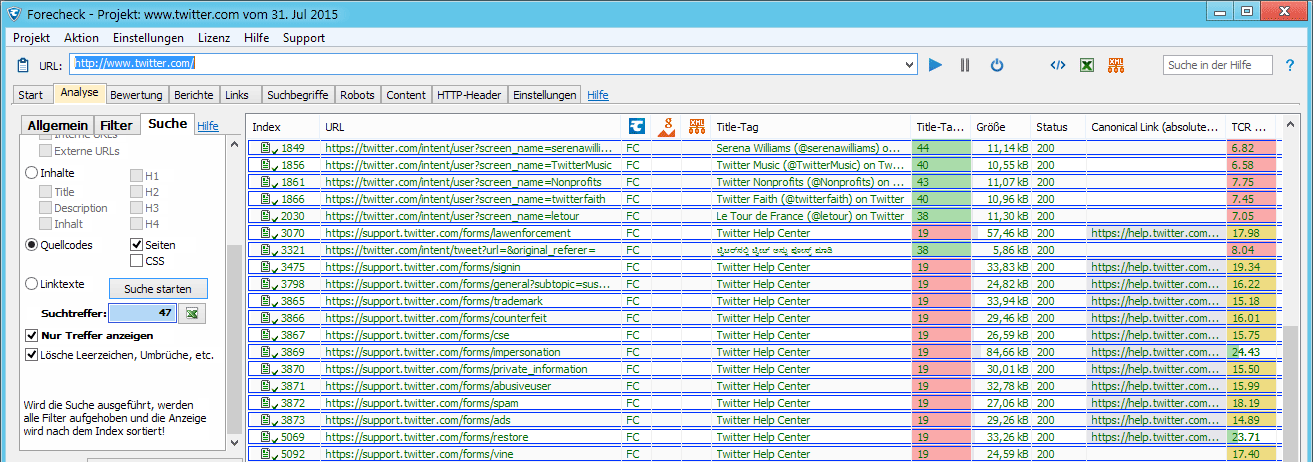Image resolution: width=1313 pixels, height=462 pixels.
Task: Click the blue question mark help icon
Action: point(1290,65)
